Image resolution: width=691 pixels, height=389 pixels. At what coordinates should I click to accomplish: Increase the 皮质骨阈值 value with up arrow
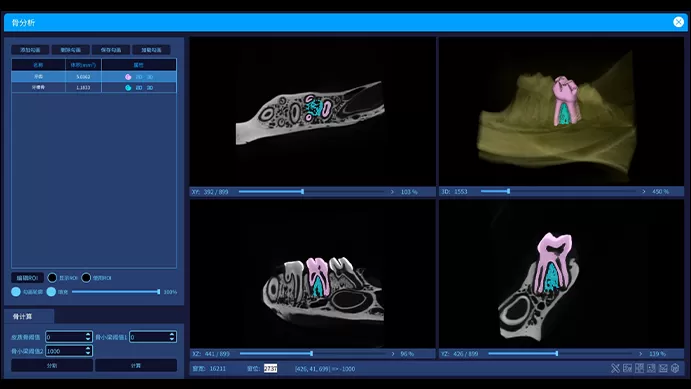click(88, 334)
